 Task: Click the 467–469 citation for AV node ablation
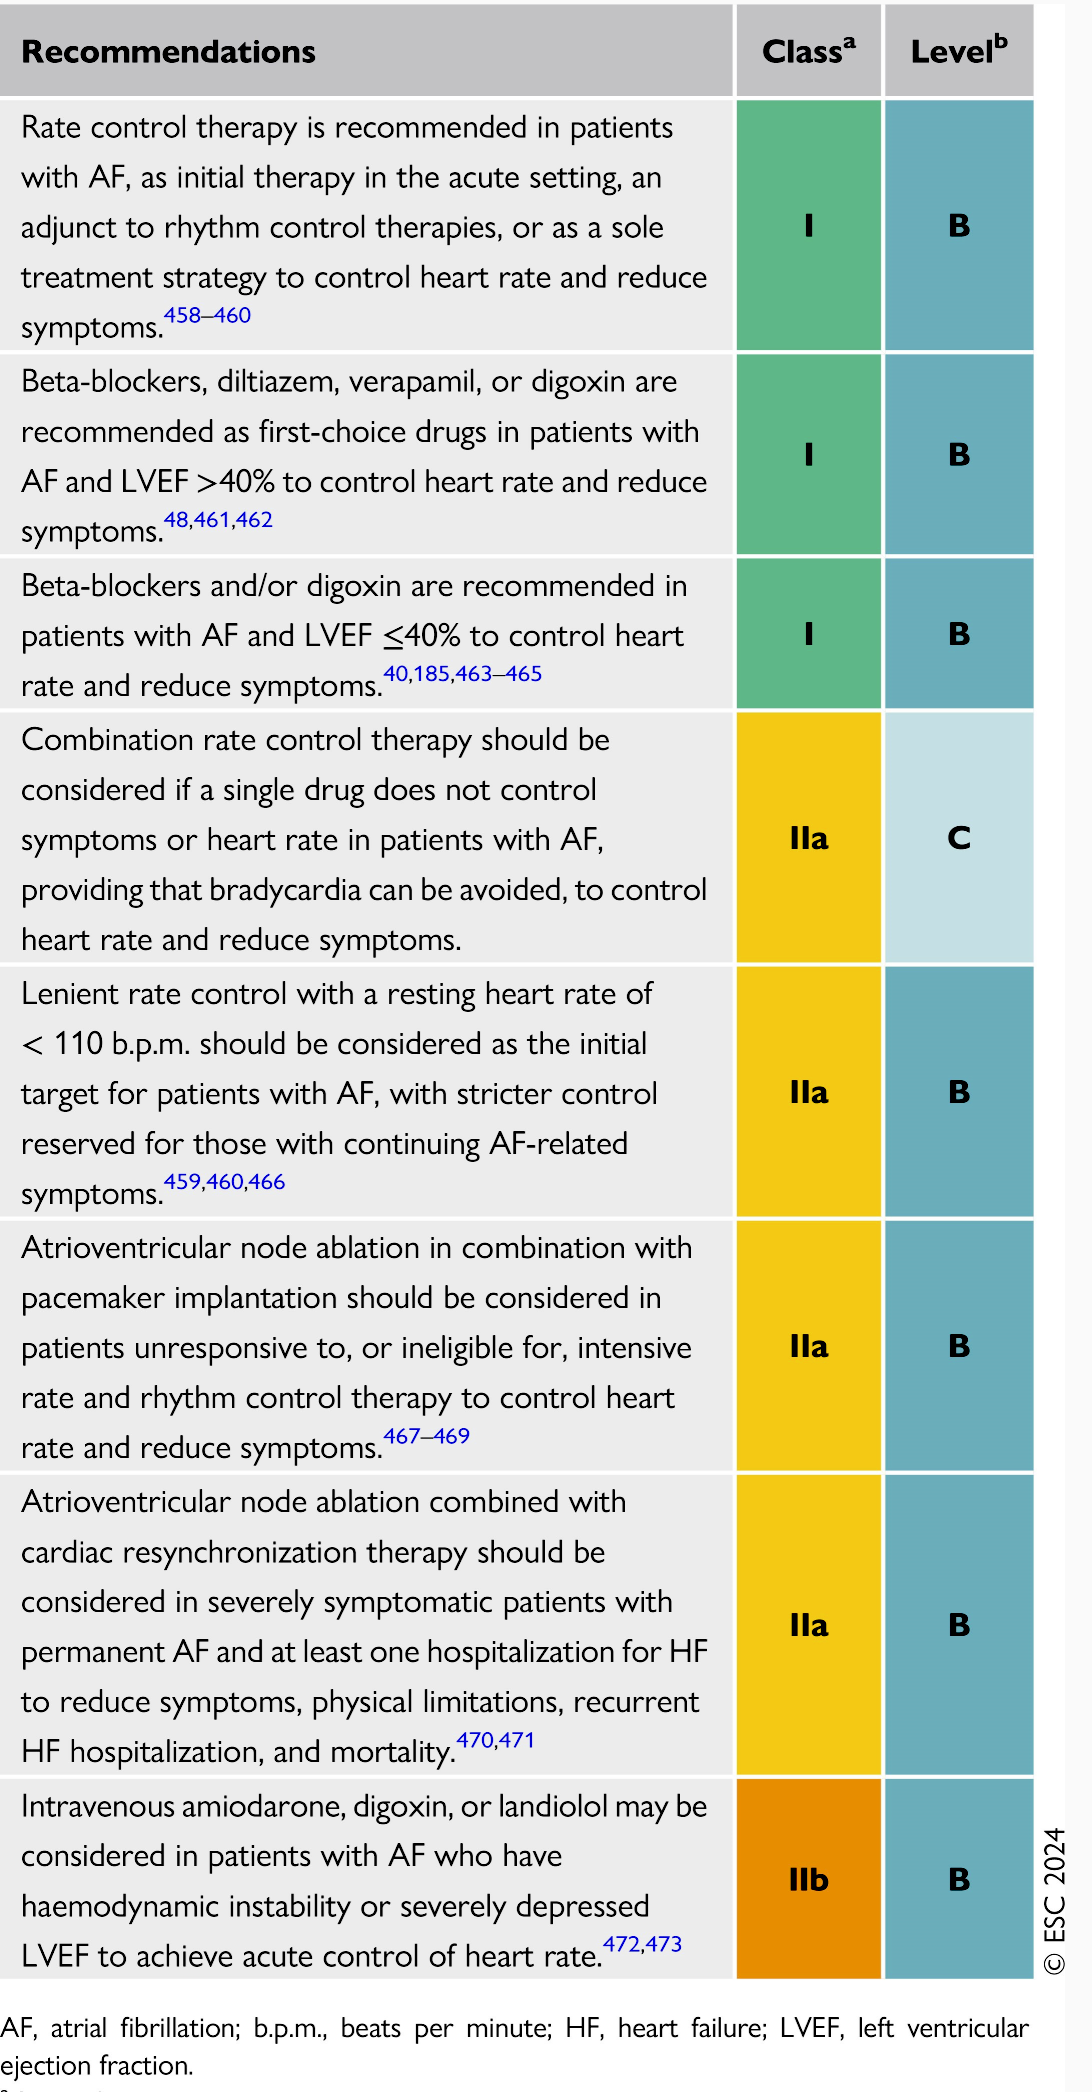[x=426, y=1436]
